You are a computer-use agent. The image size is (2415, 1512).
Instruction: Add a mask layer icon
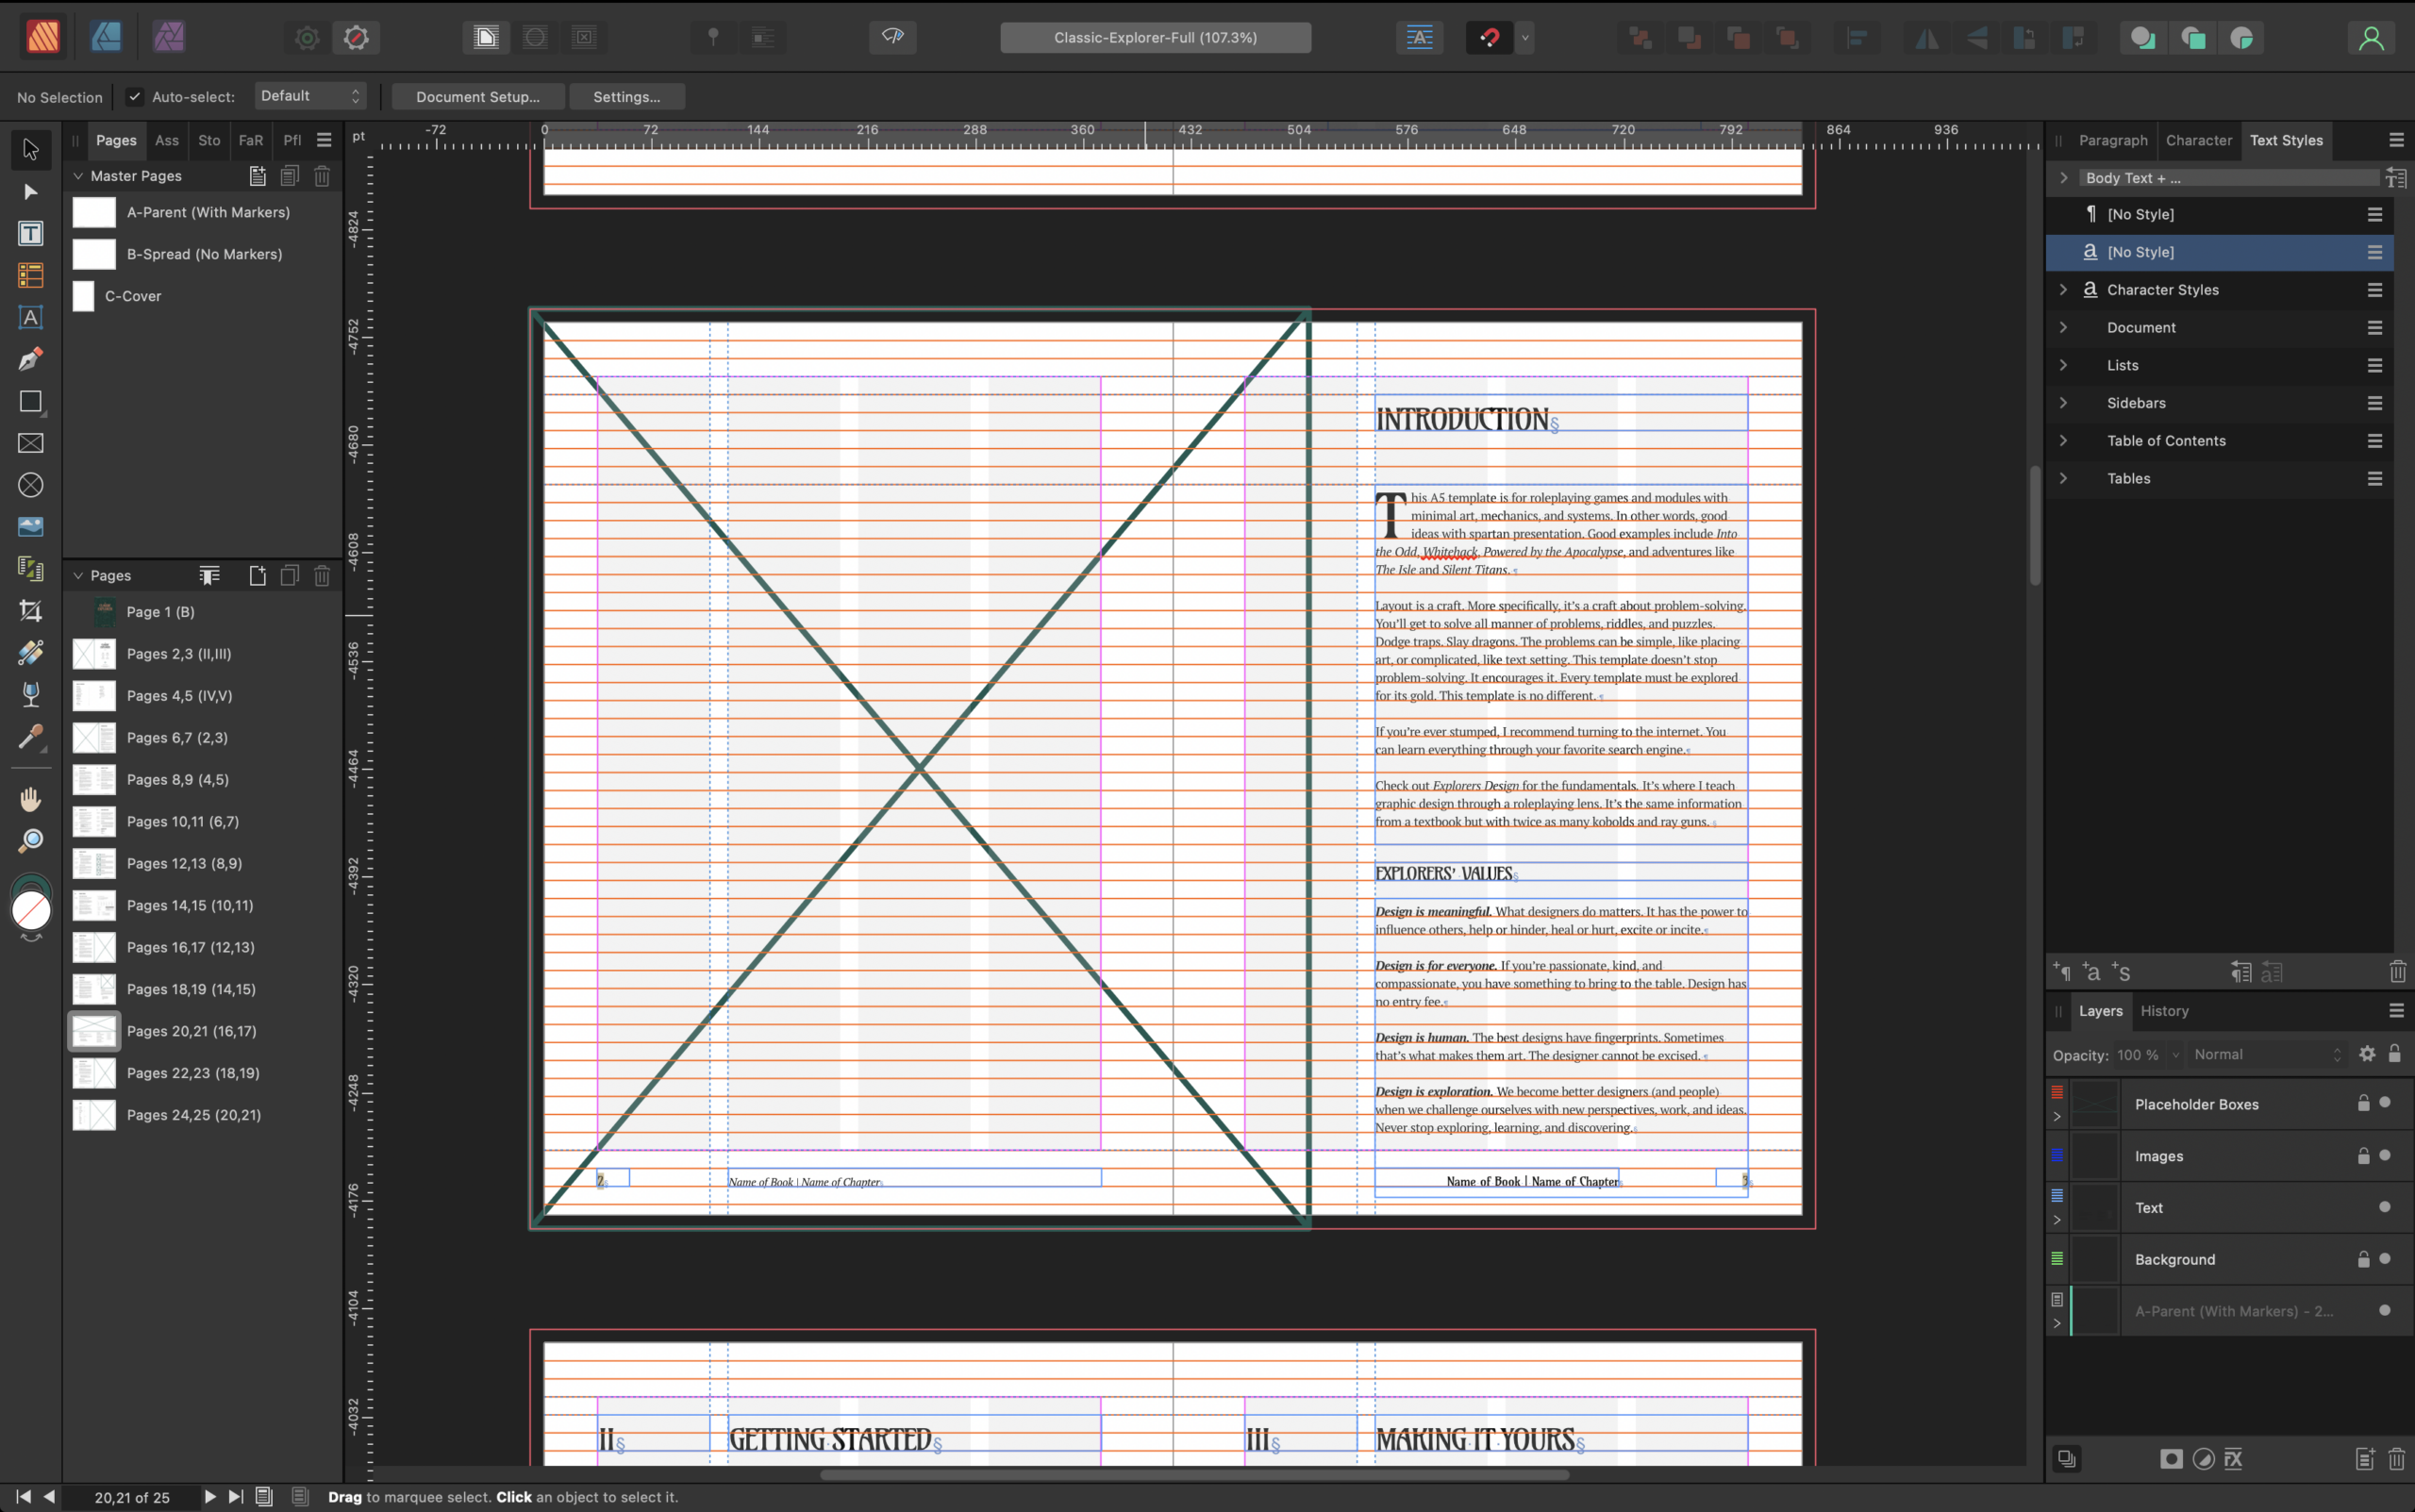click(x=2171, y=1459)
